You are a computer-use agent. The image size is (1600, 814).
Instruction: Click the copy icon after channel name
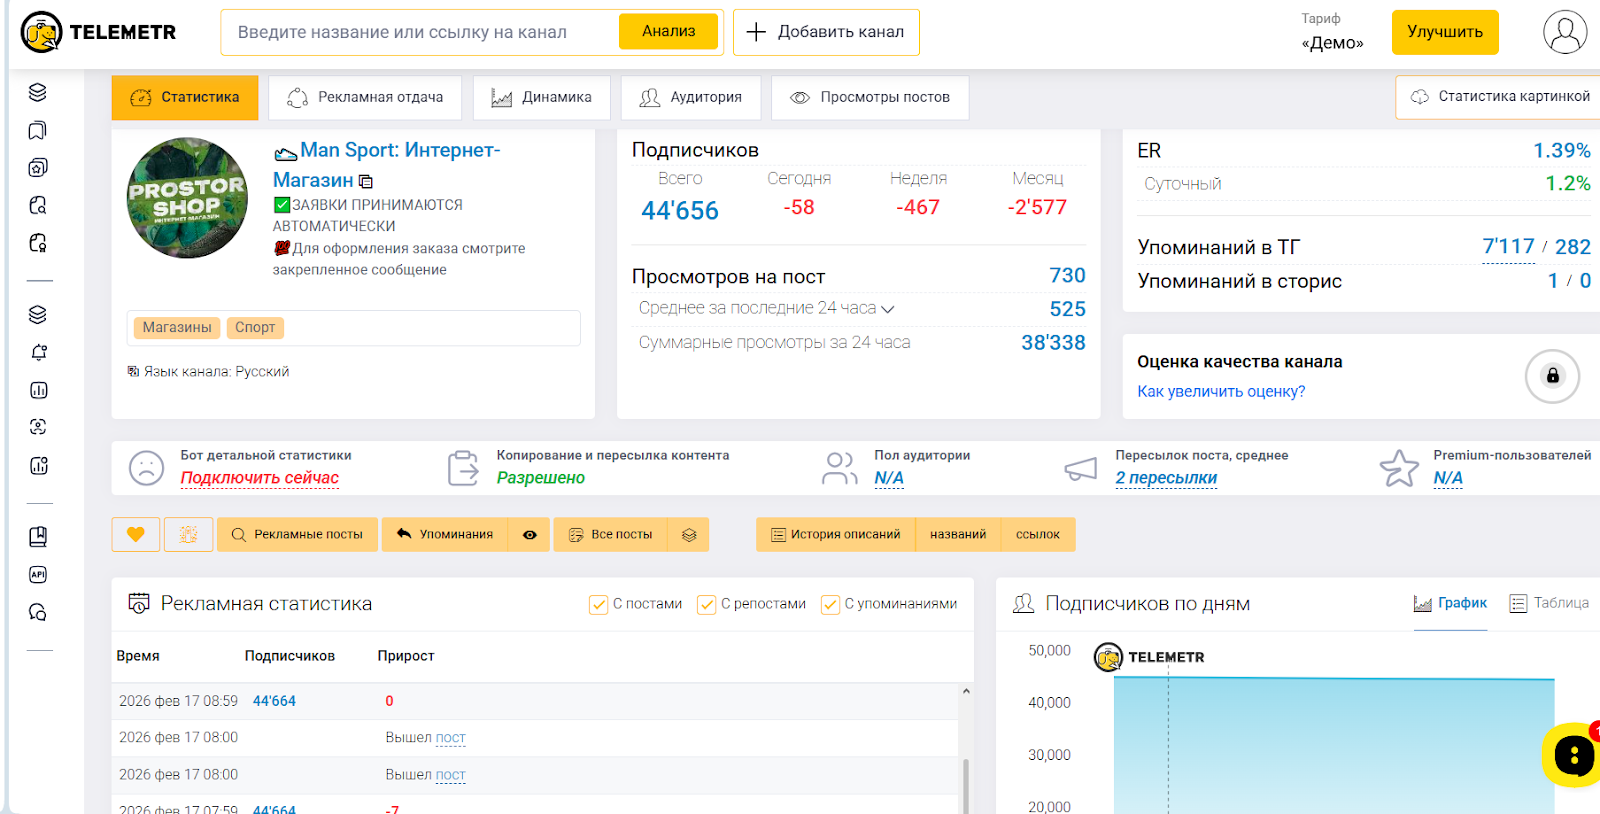tap(366, 182)
